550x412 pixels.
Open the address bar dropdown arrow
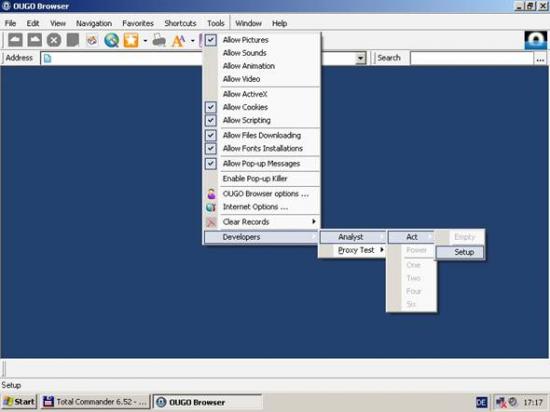(360, 58)
